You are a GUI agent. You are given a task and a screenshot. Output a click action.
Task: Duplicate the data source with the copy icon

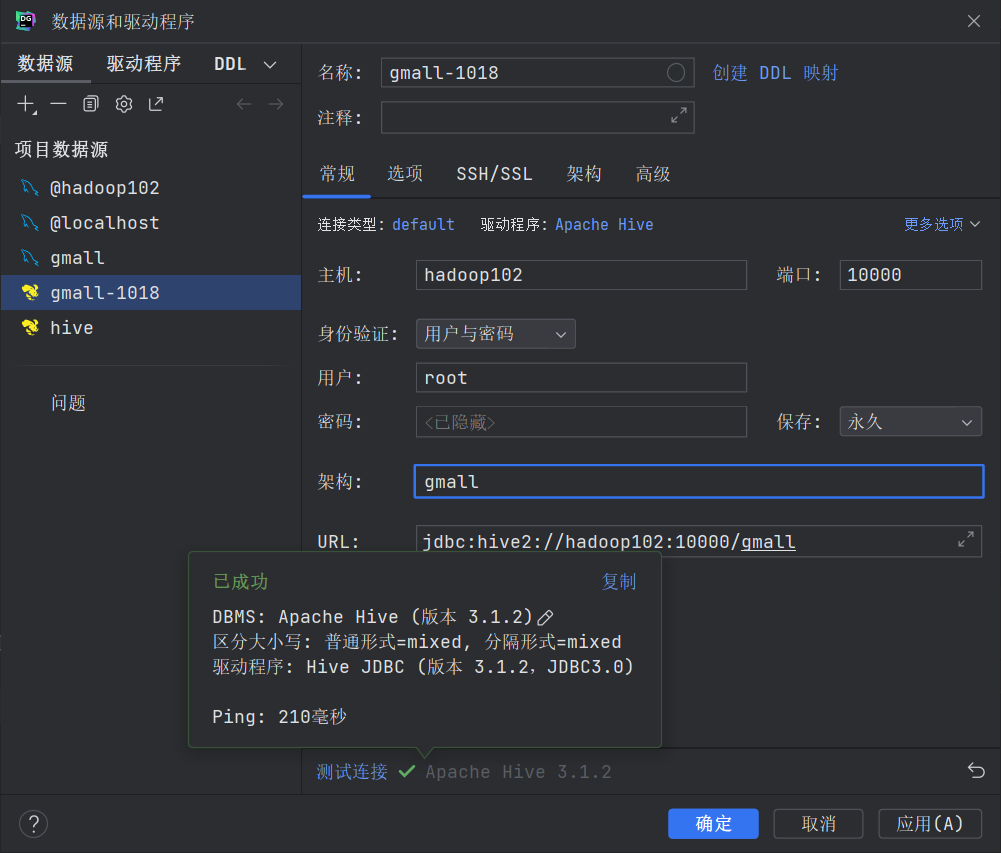pos(91,104)
